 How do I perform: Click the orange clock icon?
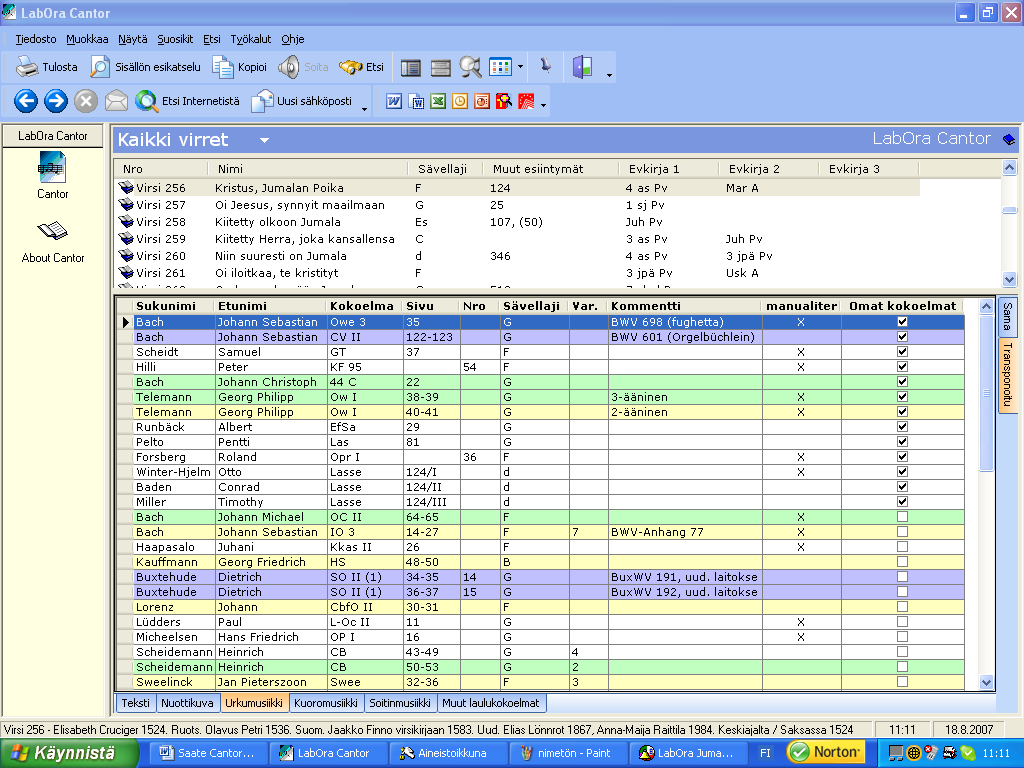460,101
